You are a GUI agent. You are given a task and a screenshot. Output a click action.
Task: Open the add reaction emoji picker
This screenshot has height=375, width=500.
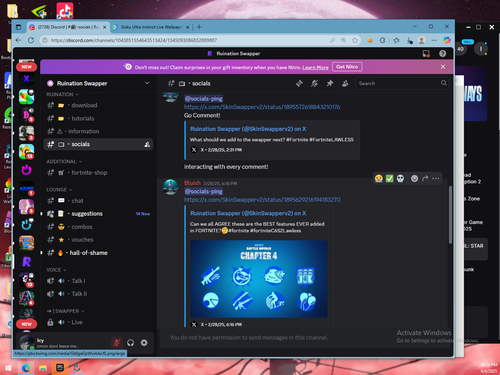(414, 178)
